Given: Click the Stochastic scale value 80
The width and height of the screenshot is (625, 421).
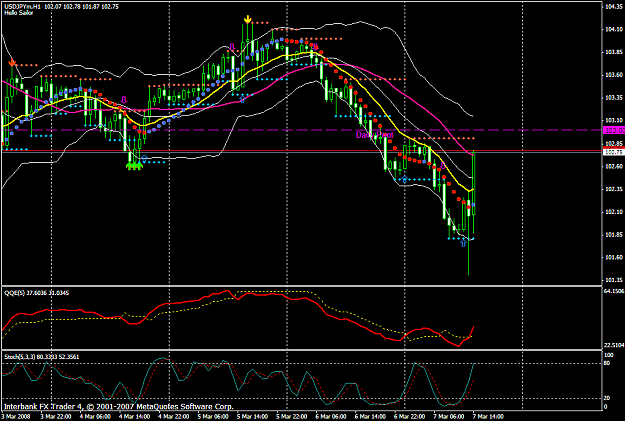Looking at the screenshot, I should 607,363.
